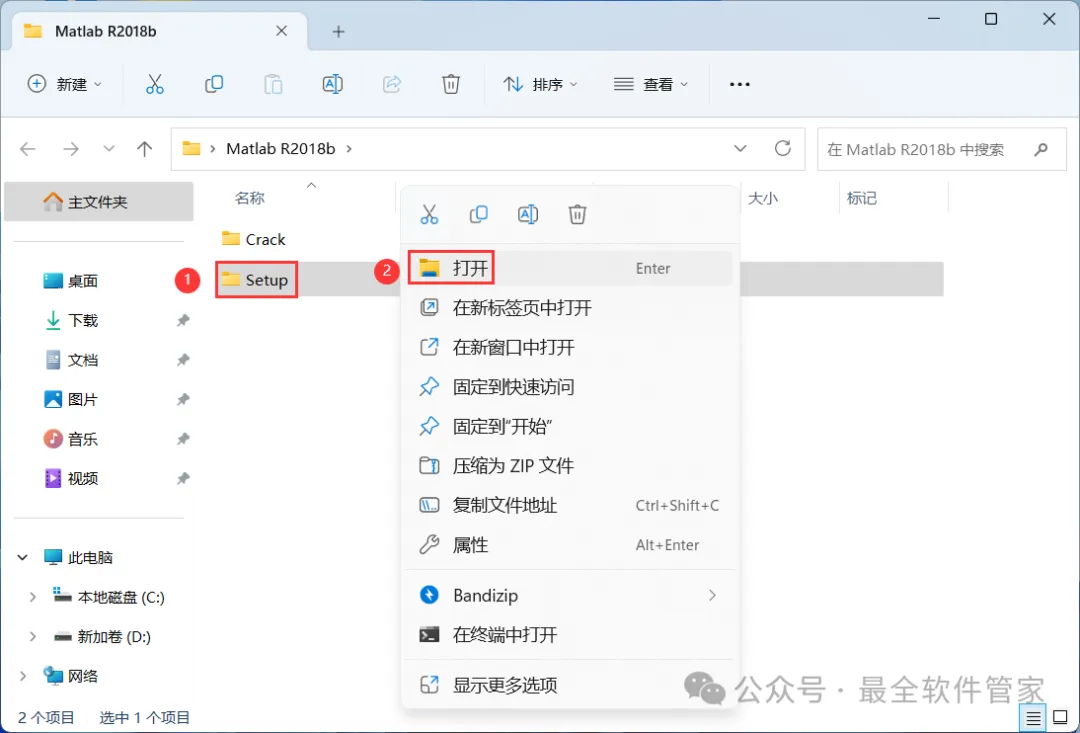
Task: Choose 在新标签页中打开
Action: (x=570, y=307)
